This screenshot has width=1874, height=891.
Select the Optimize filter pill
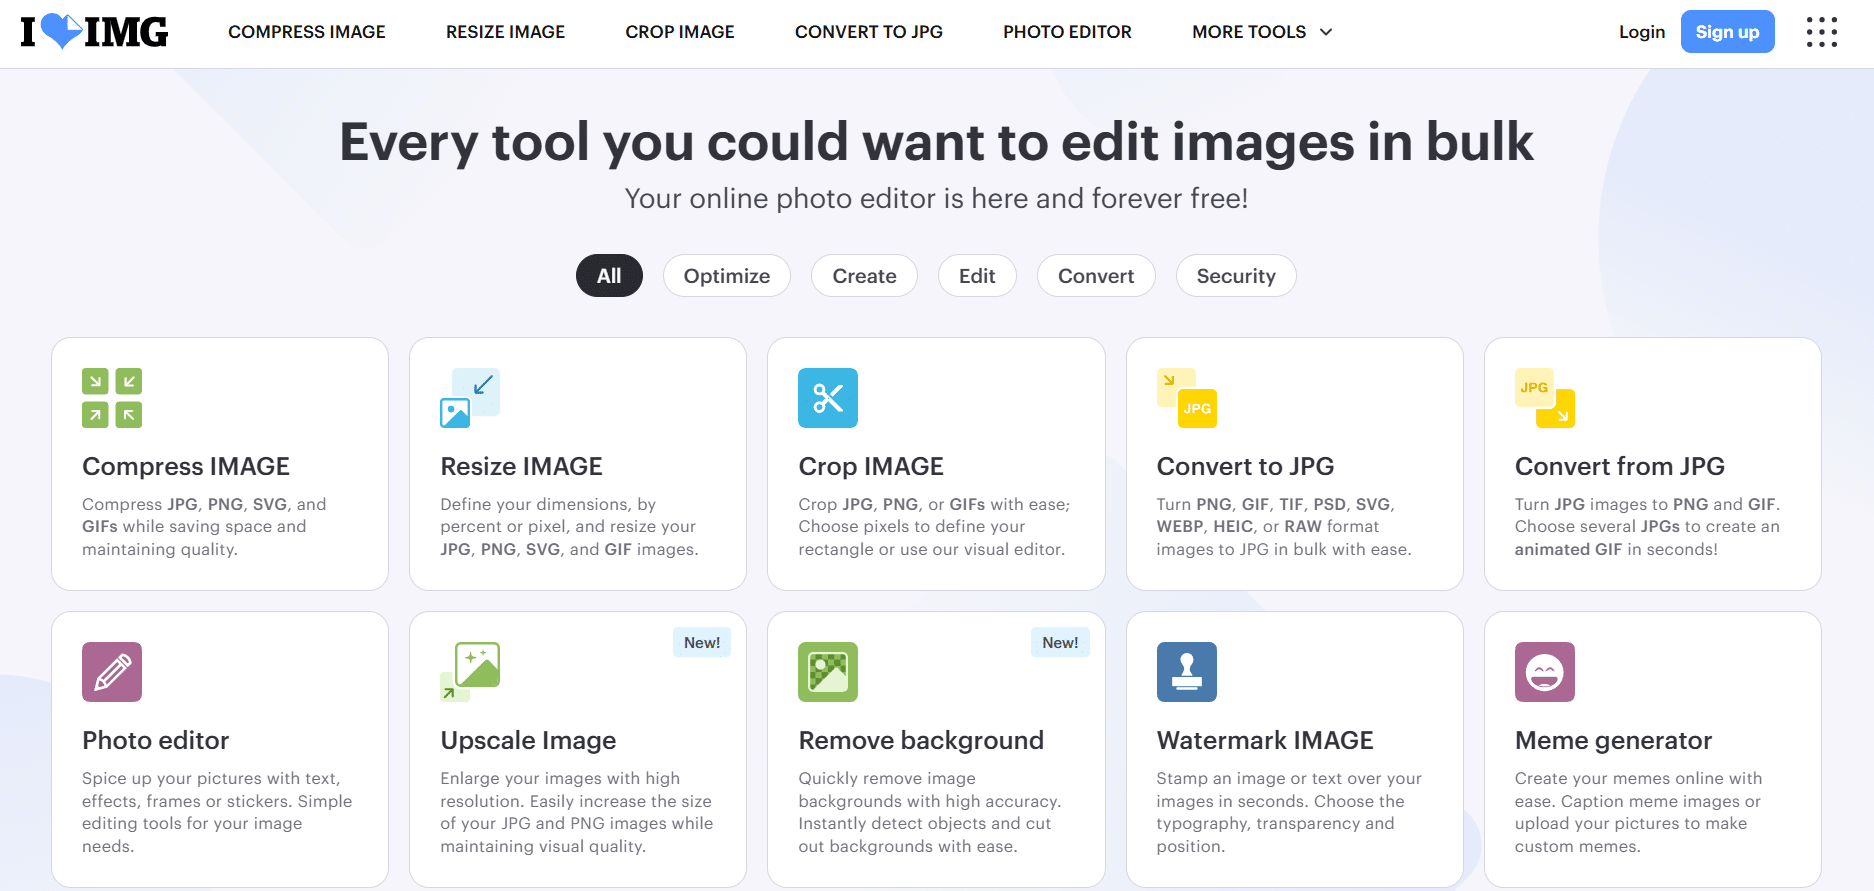click(727, 276)
